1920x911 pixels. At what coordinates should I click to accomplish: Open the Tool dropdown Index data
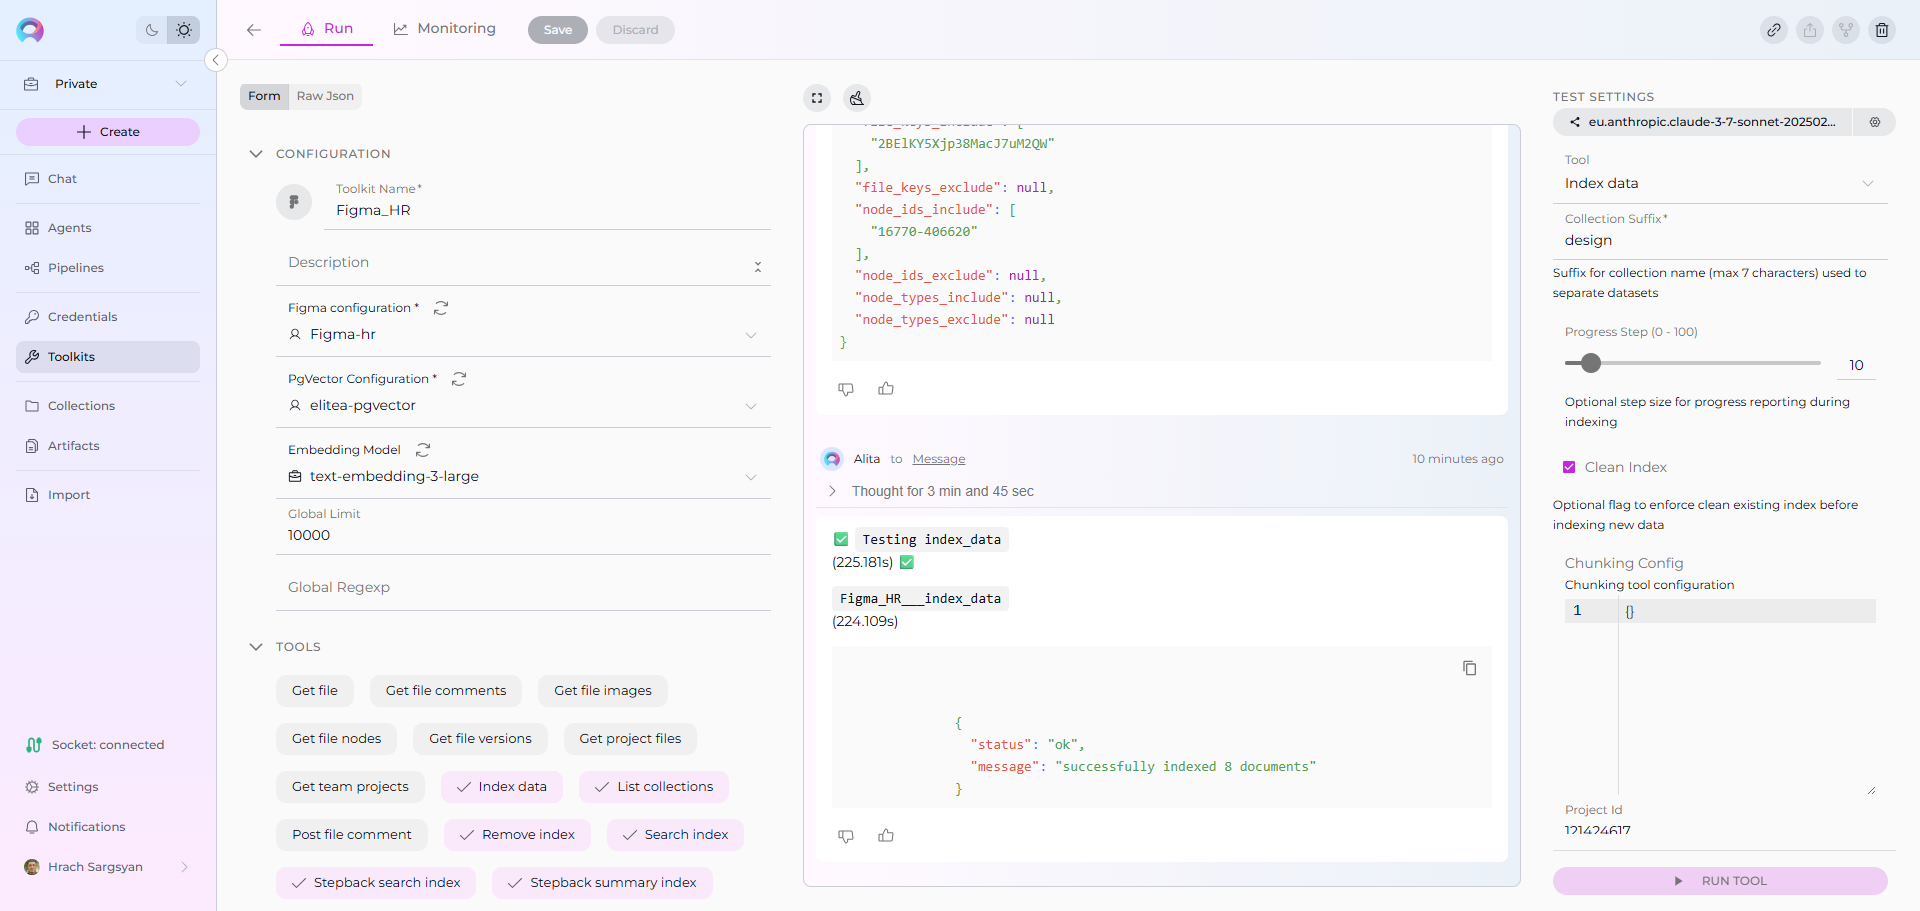(1720, 184)
